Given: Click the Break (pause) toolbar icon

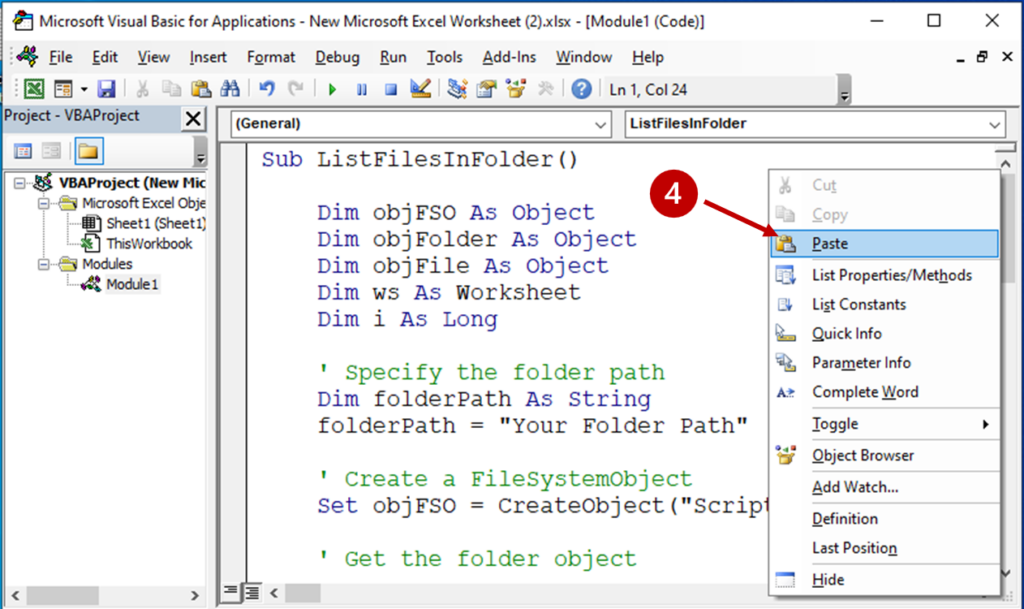Looking at the screenshot, I should tap(361, 88).
